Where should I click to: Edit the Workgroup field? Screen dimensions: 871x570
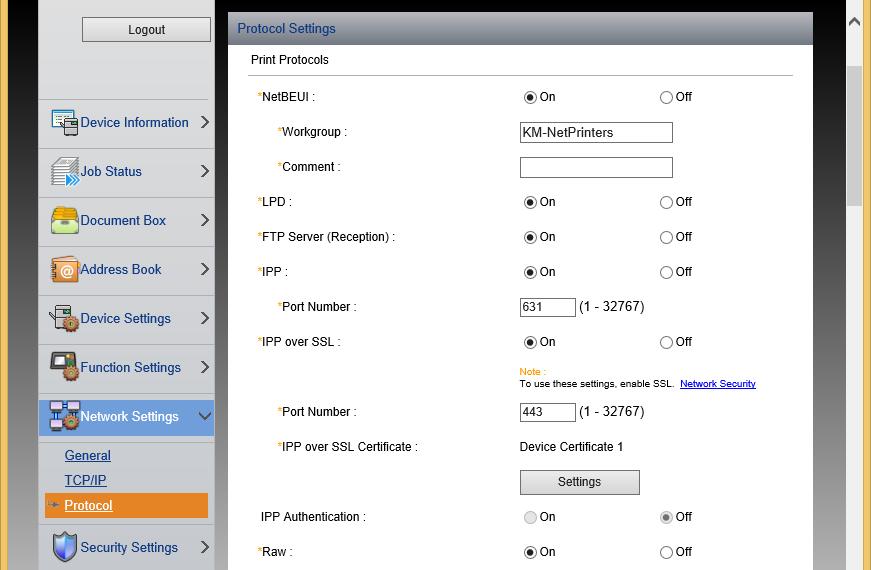pos(596,133)
